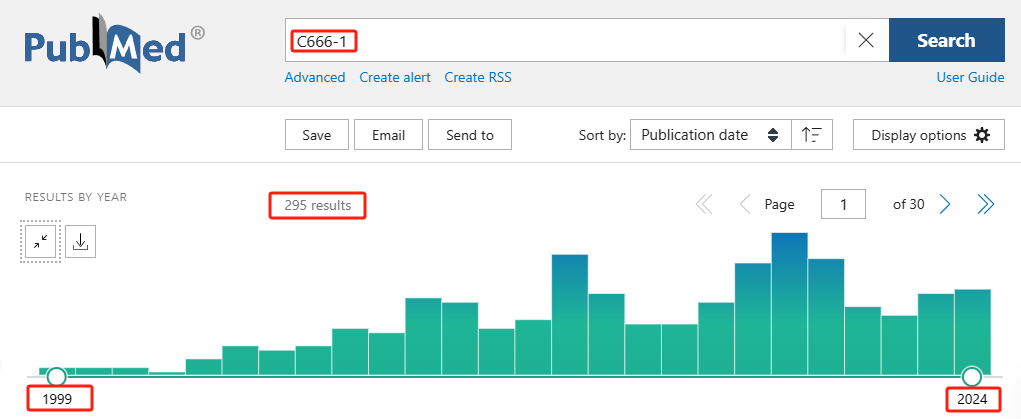1021x419 pixels.
Task: Click Create alert link
Action: tap(395, 78)
